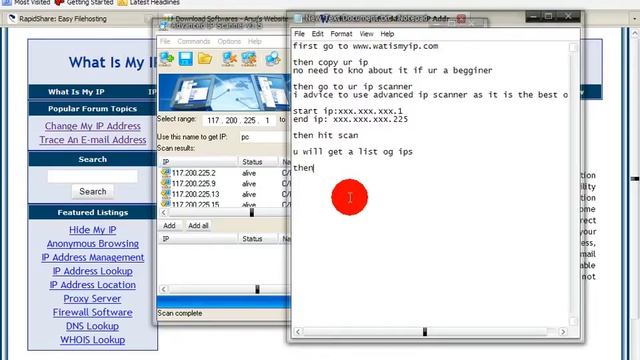Select row 117.200.225.9 in scan results
Screen dimensions: 640x360
[224, 184]
